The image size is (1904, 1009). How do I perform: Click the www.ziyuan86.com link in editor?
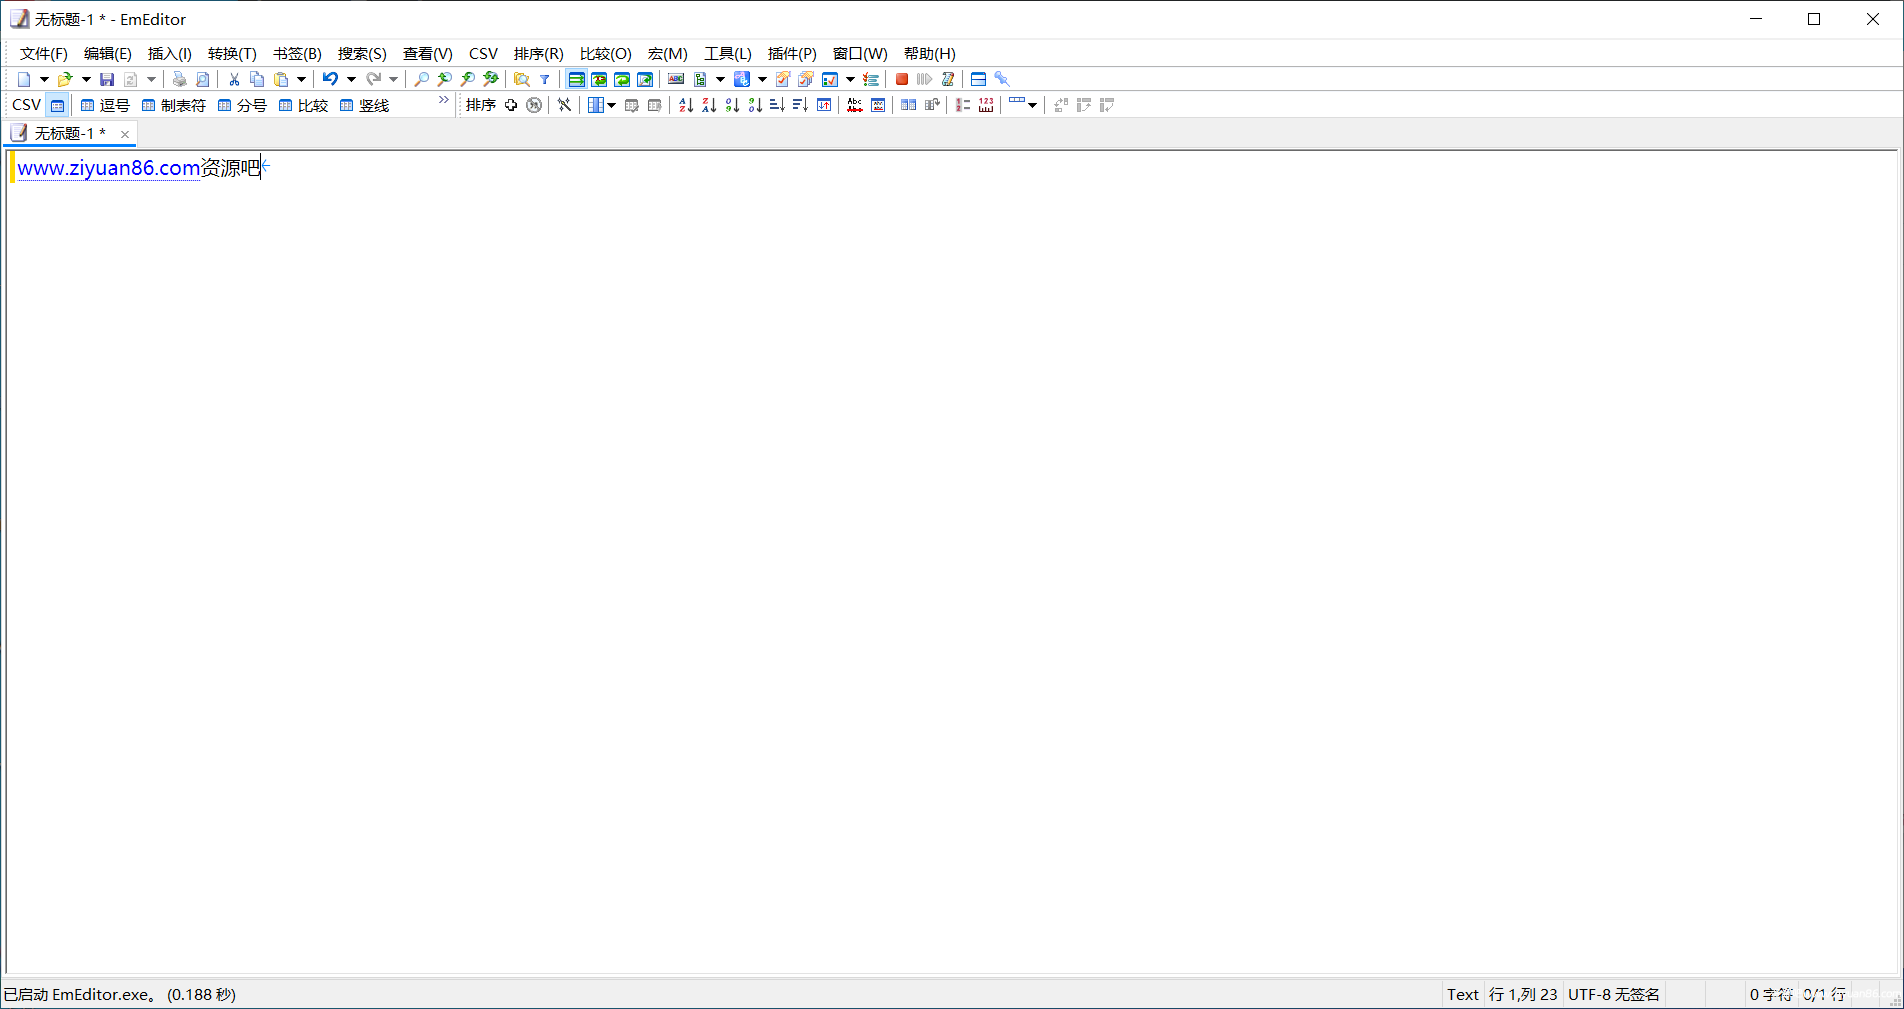tap(108, 168)
